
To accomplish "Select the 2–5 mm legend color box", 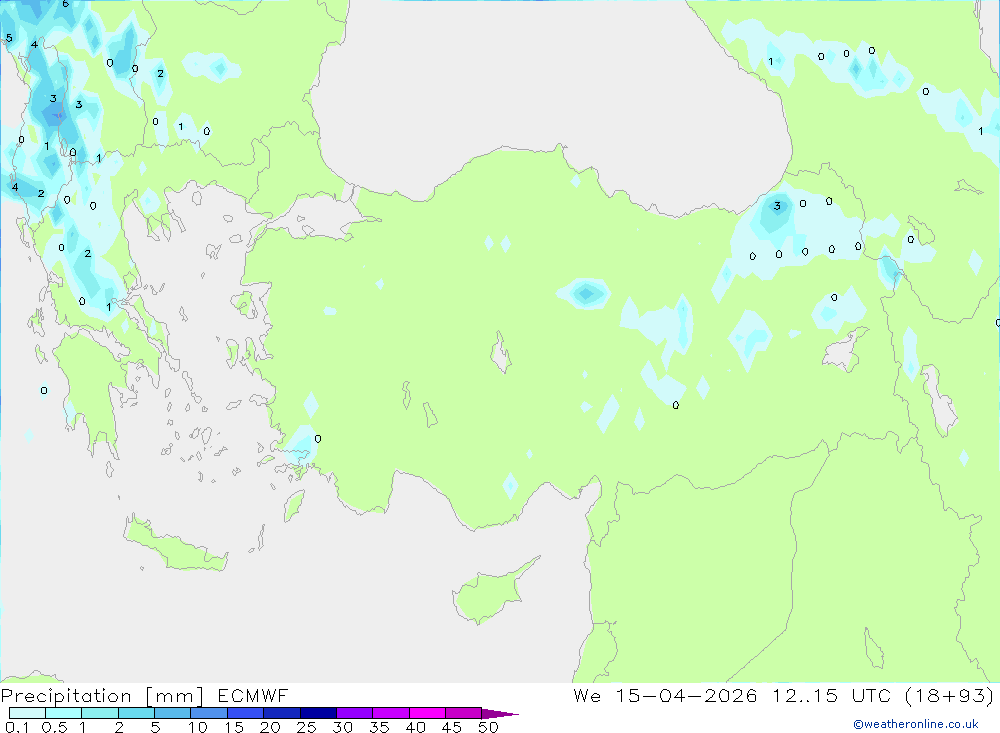I will pyautogui.click(x=136, y=713).
